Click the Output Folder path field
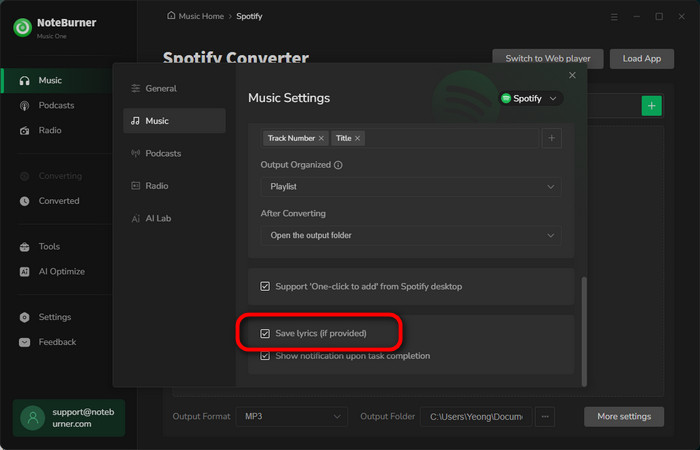This screenshot has height=450, width=700. click(x=476, y=417)
